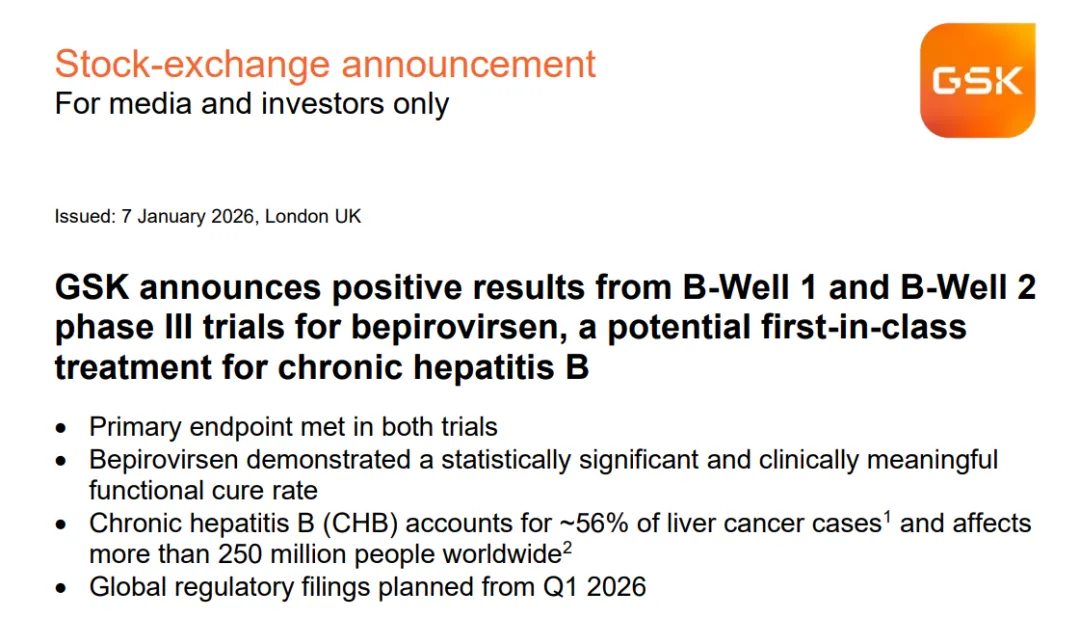1080x618 pixels.
Task: Click the footnote 2 superscript after "worldwide"
Action: pos(566,547)
